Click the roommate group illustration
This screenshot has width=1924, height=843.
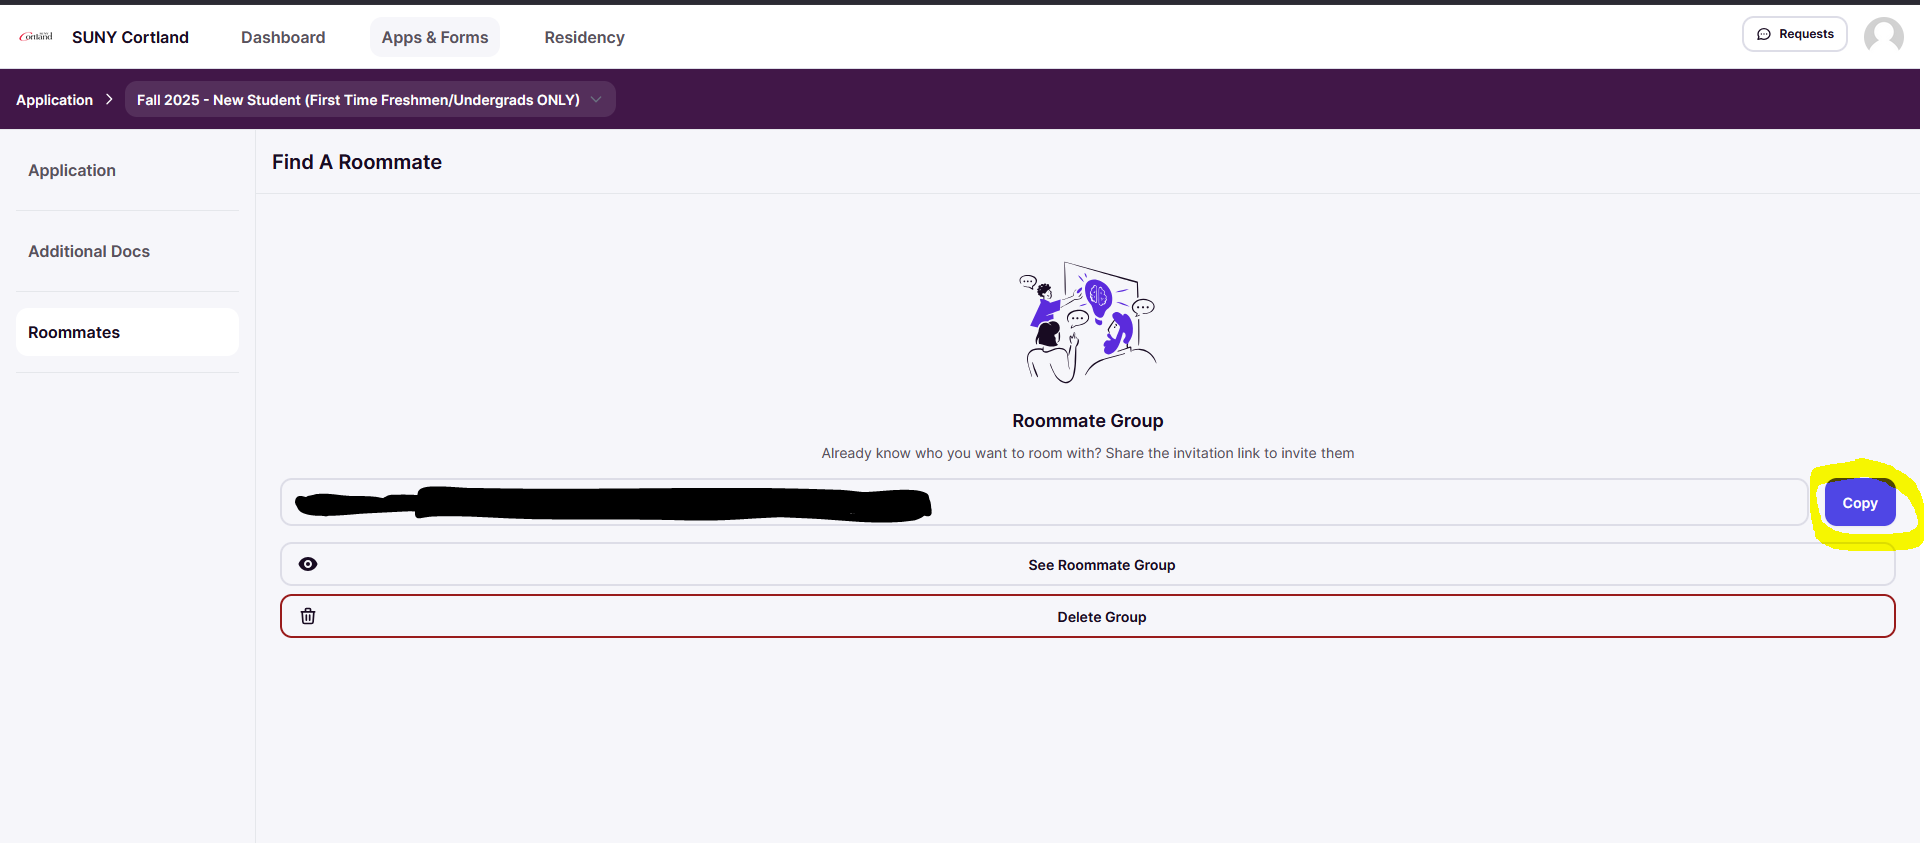(1088, 322)
